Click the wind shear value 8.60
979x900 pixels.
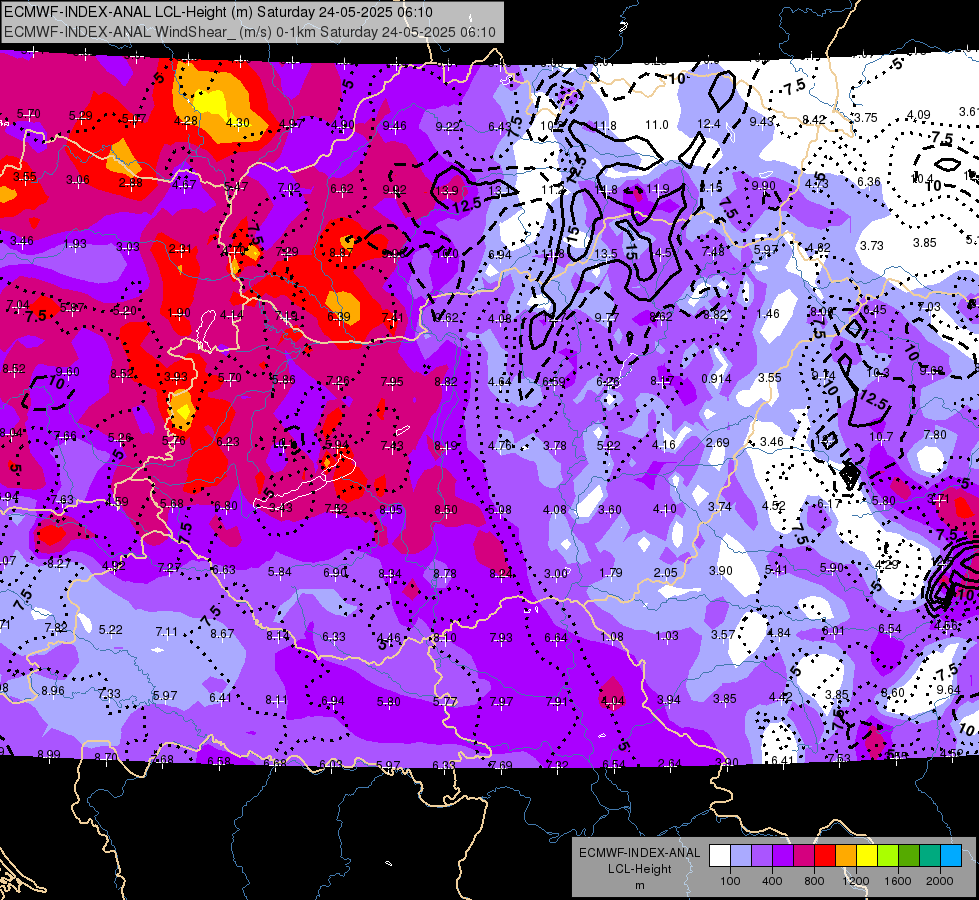tap(893, 692)
